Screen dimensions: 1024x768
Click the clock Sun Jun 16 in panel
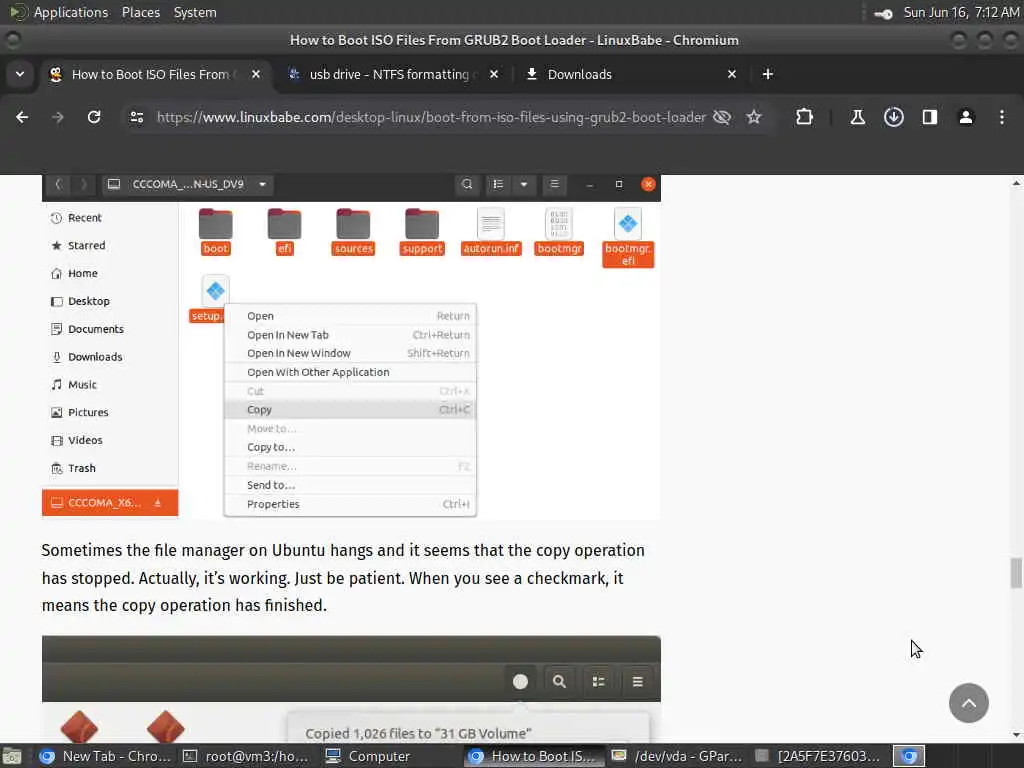click(961, 12)
